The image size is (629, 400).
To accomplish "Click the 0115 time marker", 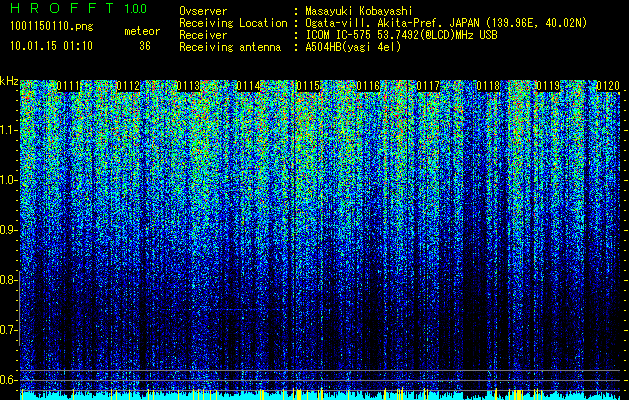I will pyautogui.click(x=308, y=86).
